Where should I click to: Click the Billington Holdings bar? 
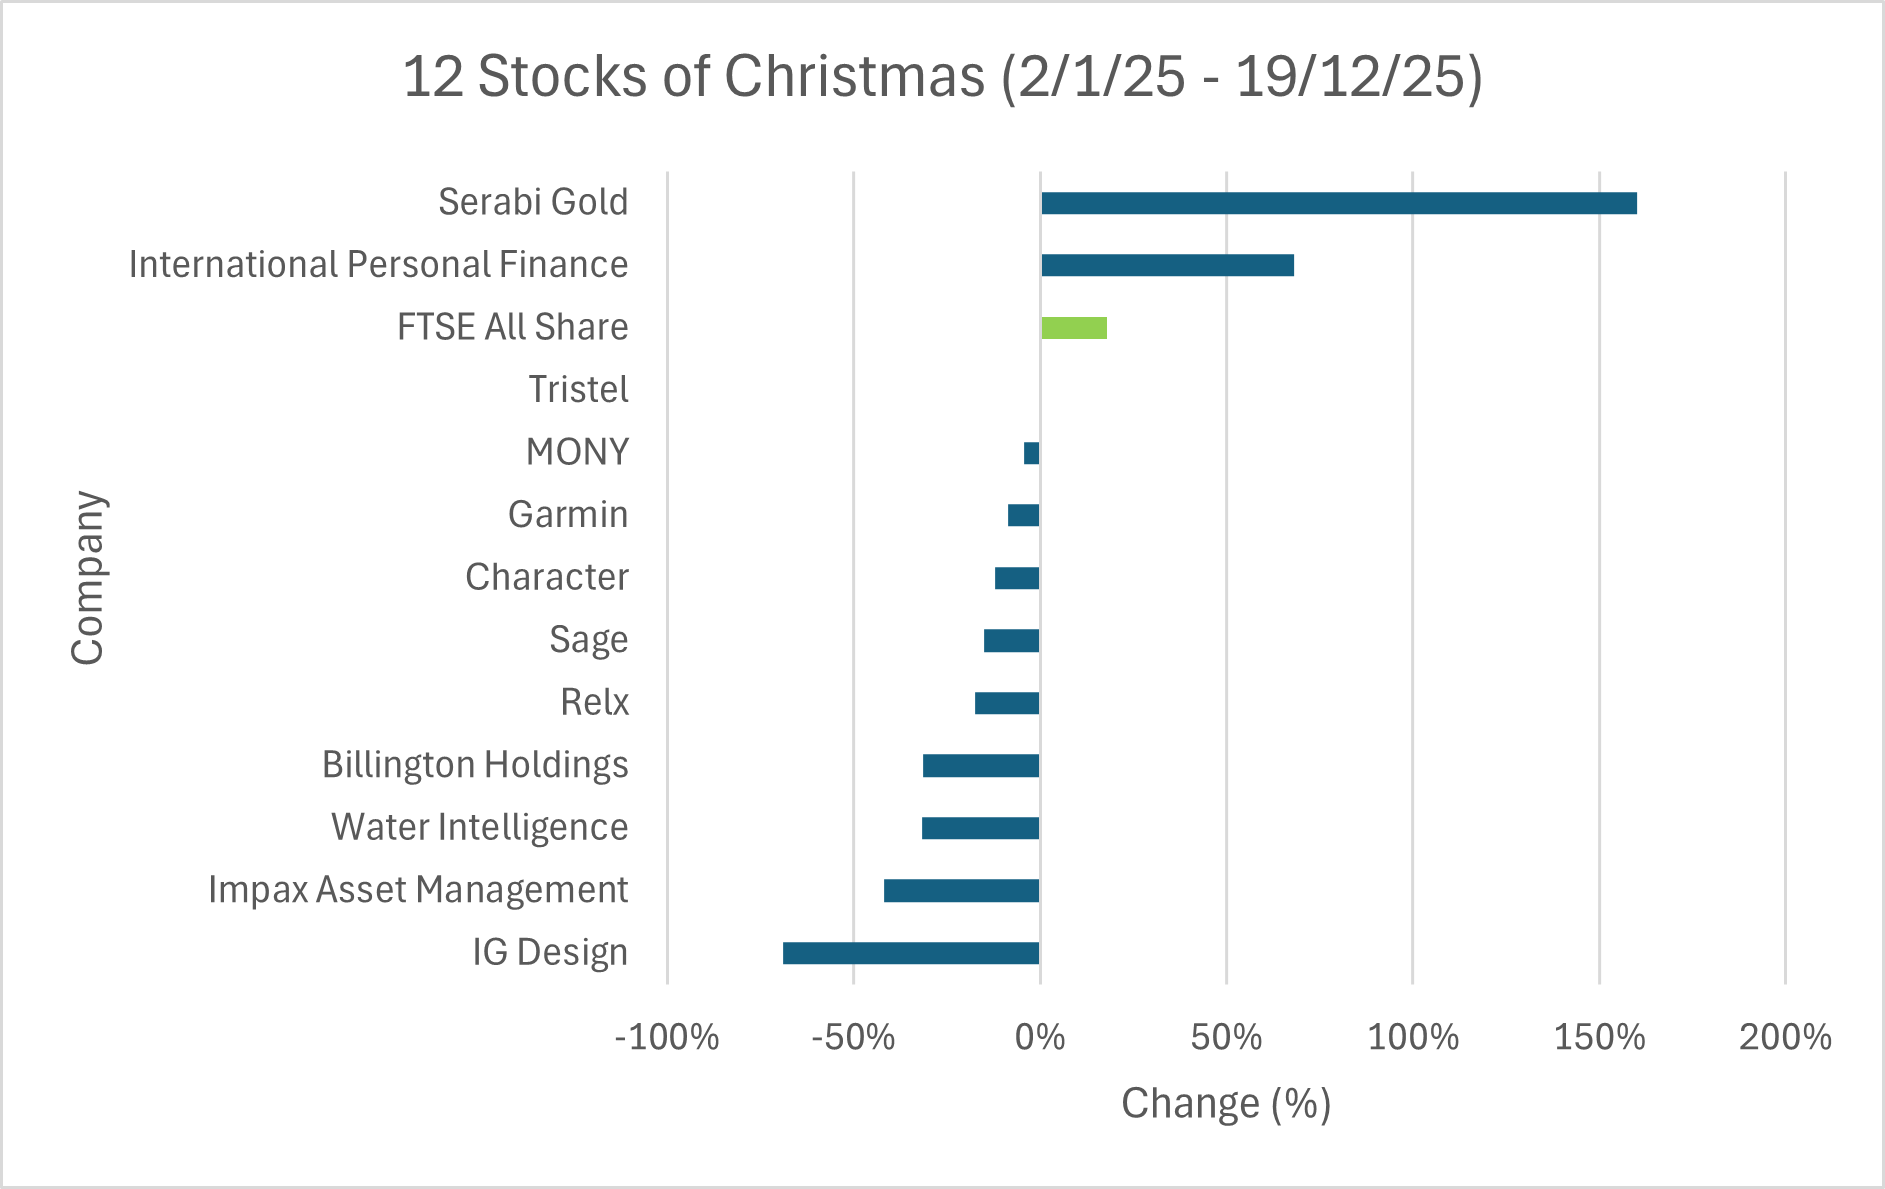981,766
